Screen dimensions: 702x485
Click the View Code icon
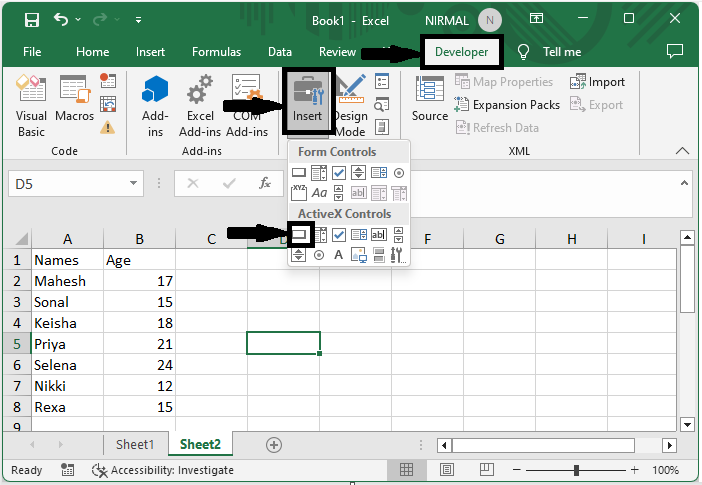[x=381, y=104]
